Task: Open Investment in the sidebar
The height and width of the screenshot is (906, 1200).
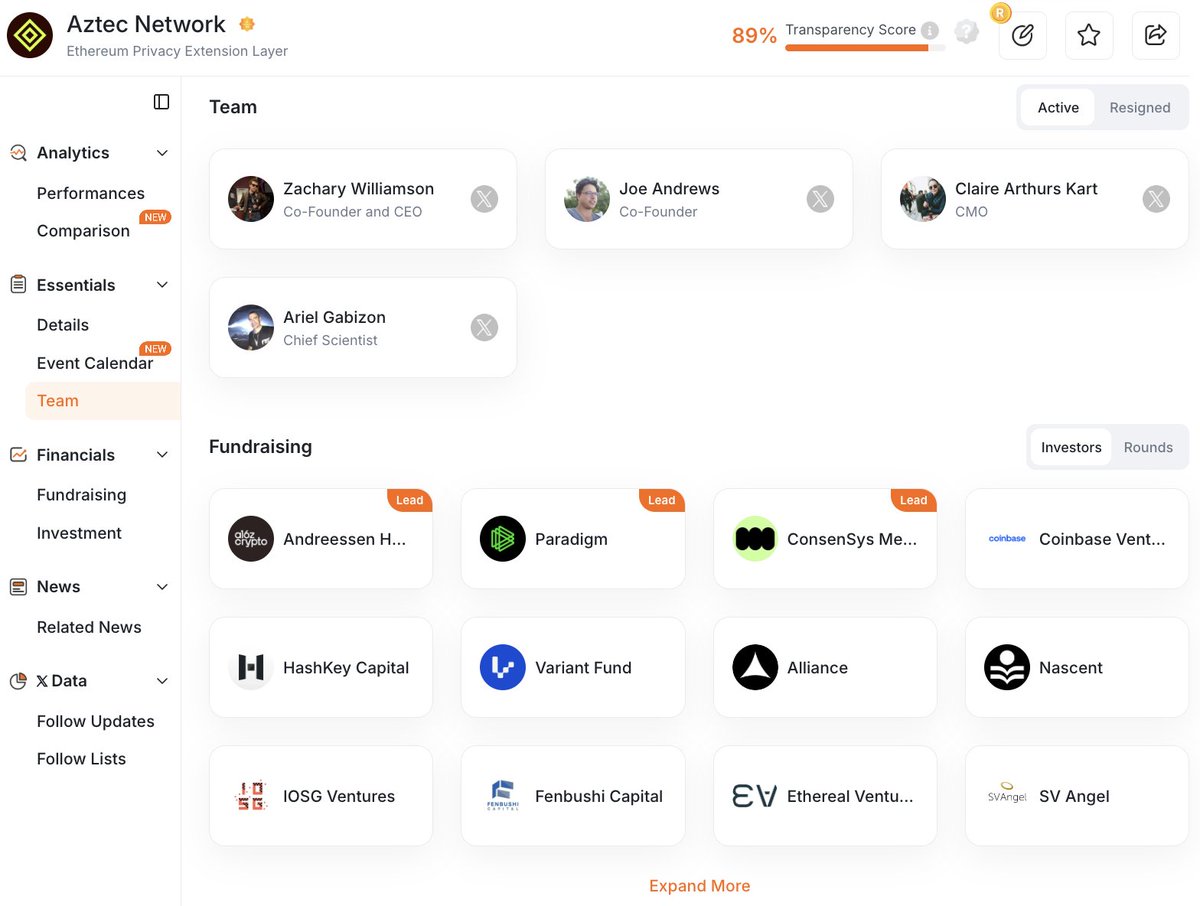Action: click(x=79, y=533)
